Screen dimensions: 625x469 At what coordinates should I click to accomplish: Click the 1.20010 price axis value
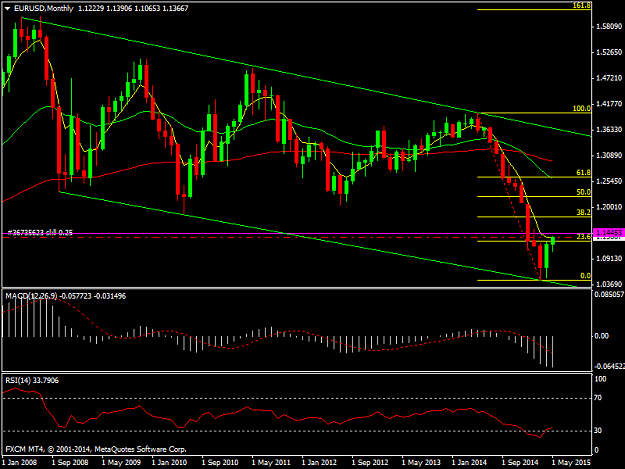click(609, 207)
